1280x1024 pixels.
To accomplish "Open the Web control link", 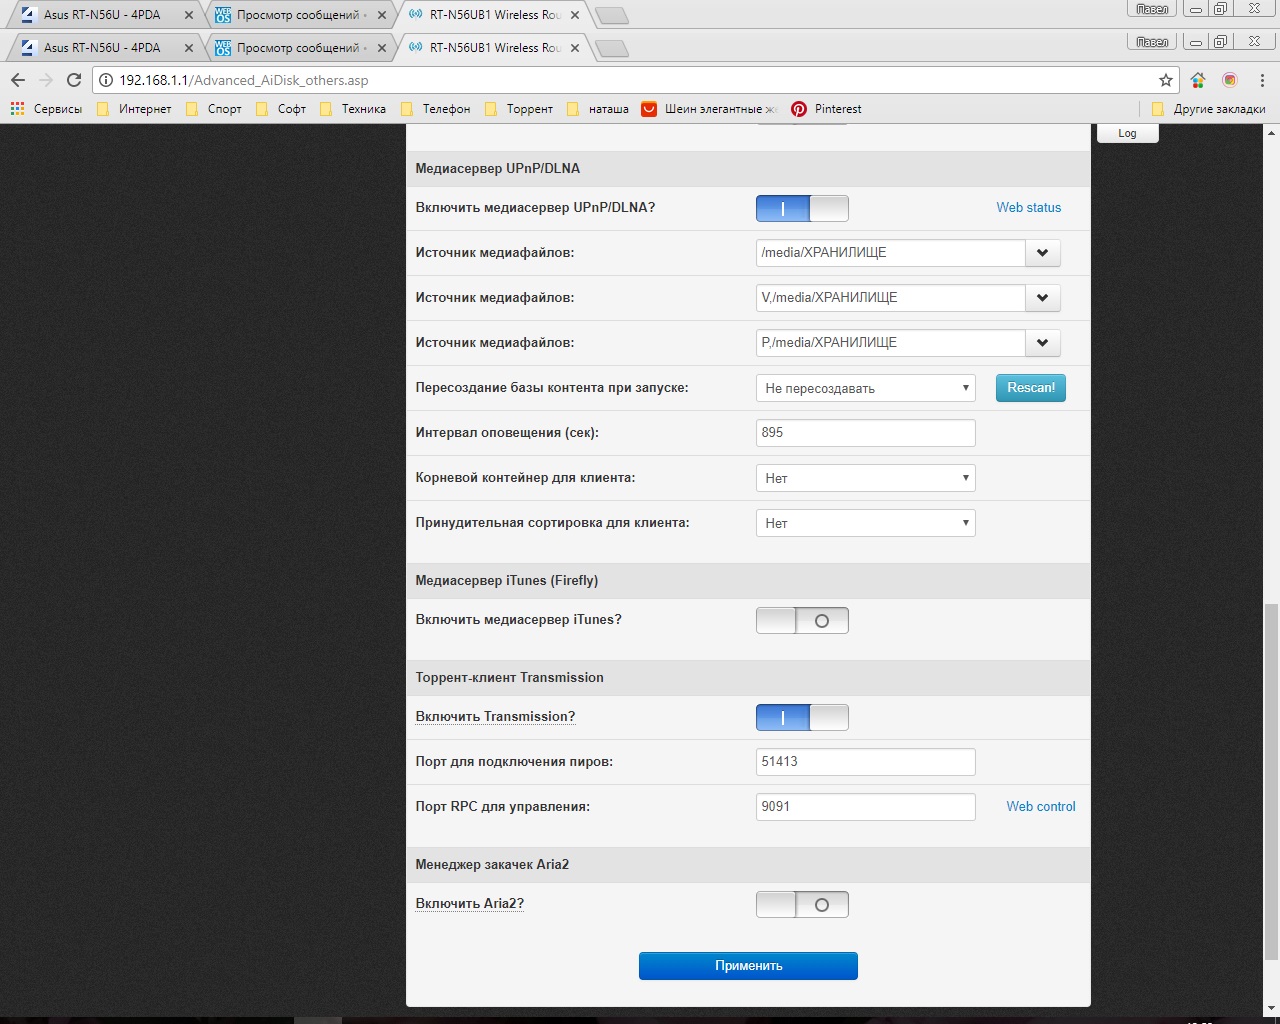I will [1040, 806].
